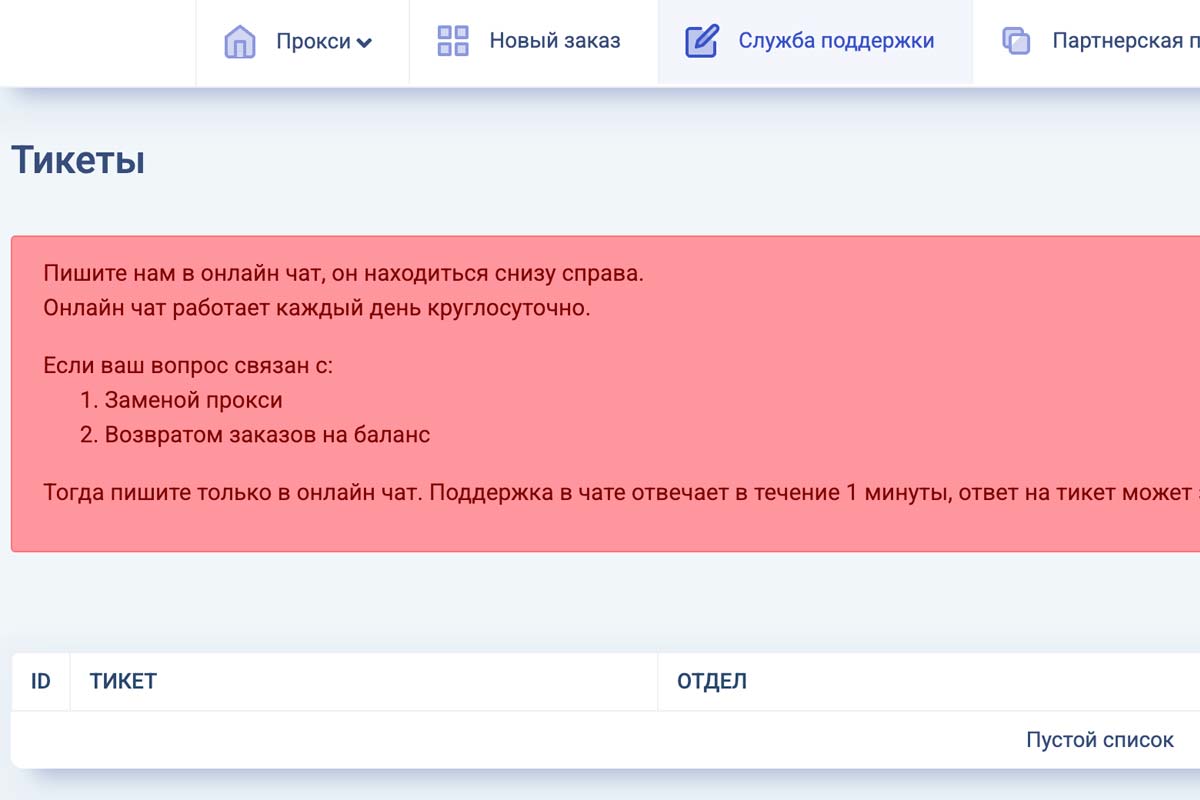Viewport: 1200px width, 800px height.
Task: Go to the Новый заказ menu item
Action: click(x=554, y=41)
